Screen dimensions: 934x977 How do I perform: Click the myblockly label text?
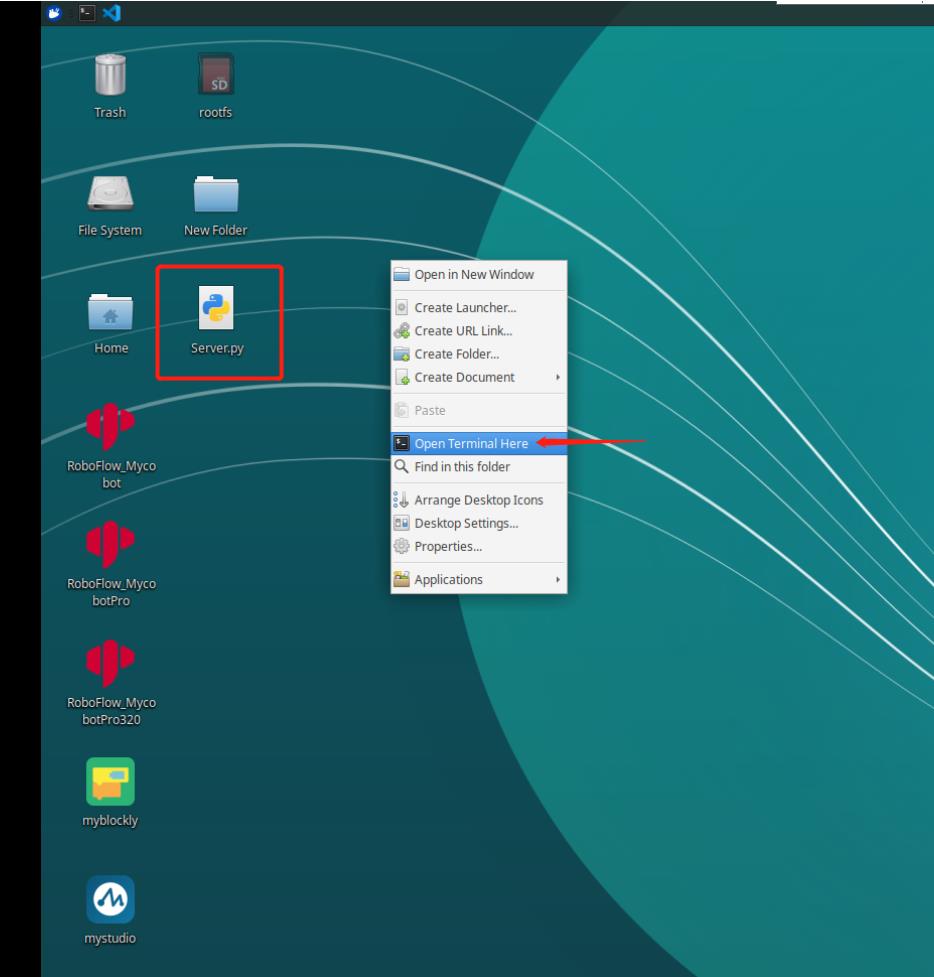point(110,821)
